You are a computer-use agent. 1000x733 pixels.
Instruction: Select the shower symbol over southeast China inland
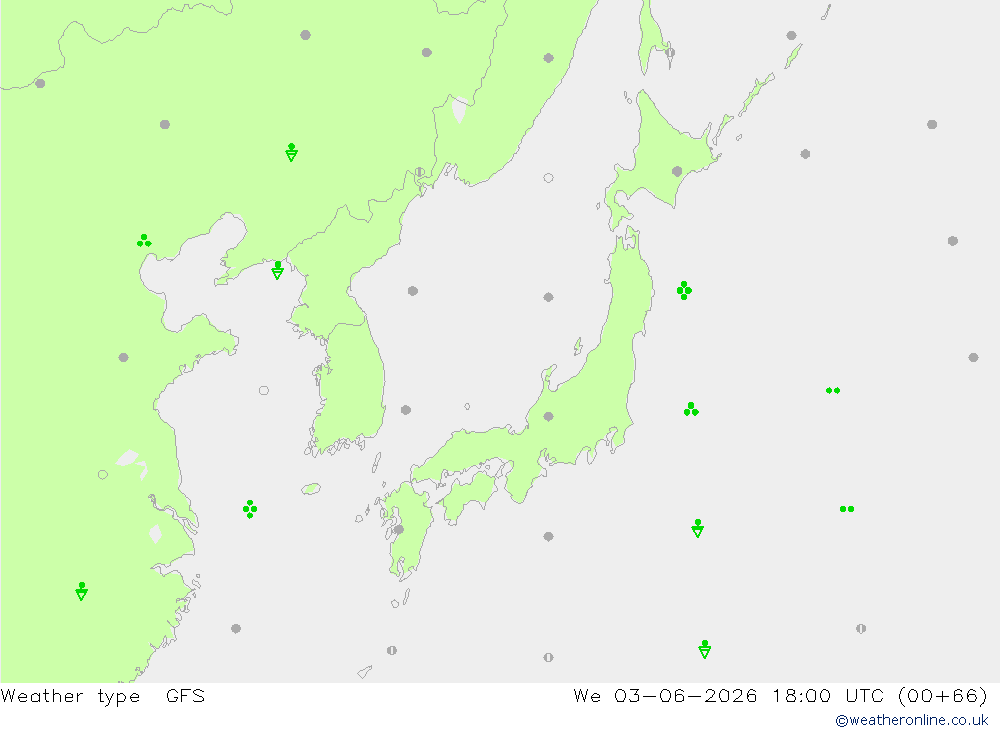click(x=82, y=591)
